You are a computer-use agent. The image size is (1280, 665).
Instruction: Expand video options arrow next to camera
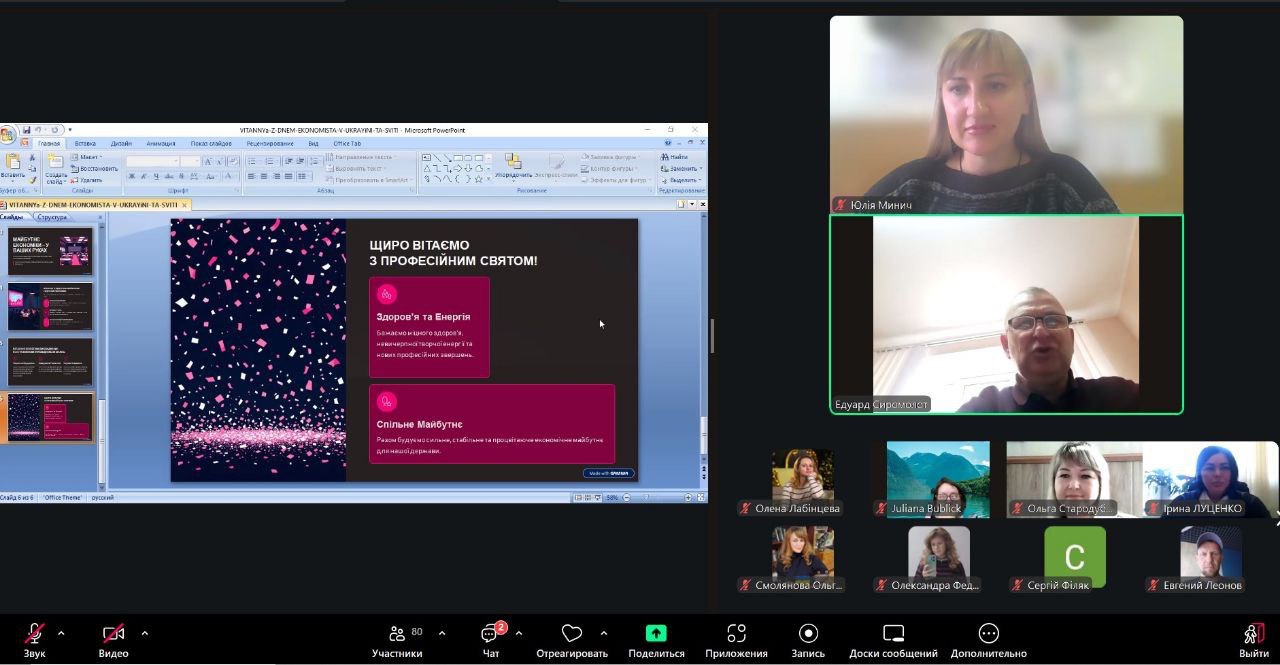pos(144,633)
